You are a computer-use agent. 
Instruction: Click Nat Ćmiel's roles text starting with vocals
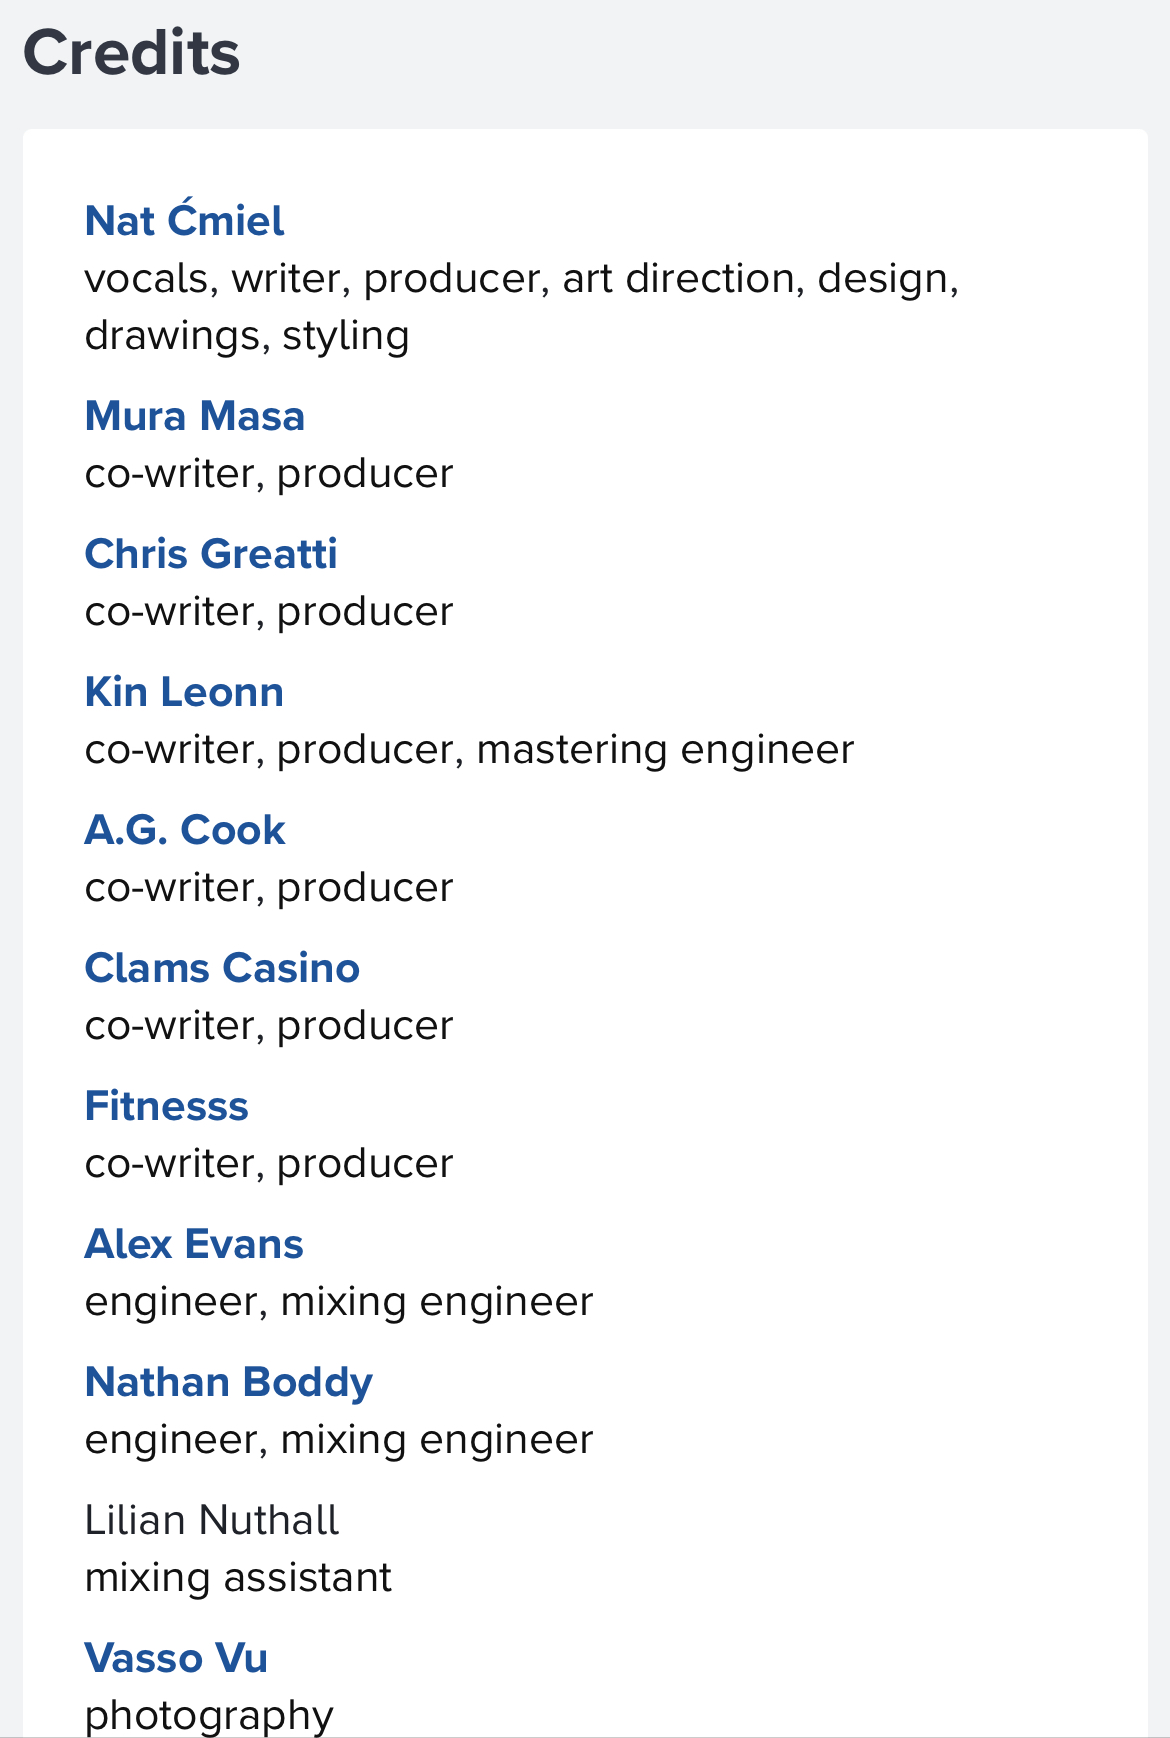(x=520, y=279)
